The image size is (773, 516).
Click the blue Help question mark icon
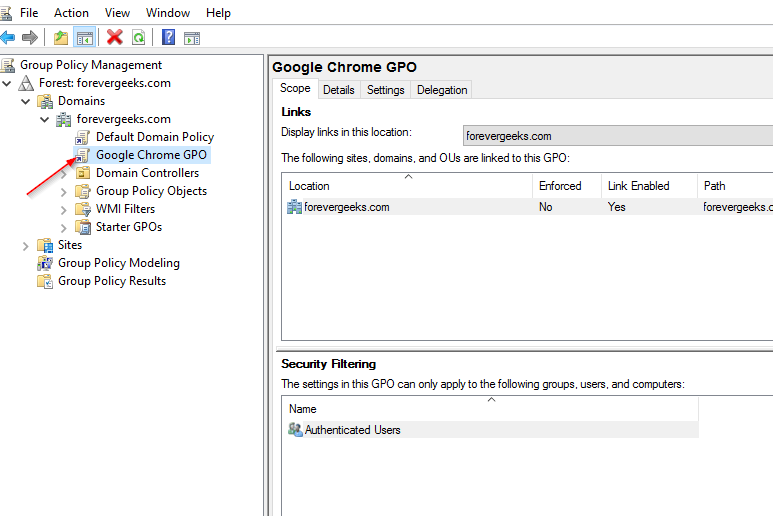(169, 37)
